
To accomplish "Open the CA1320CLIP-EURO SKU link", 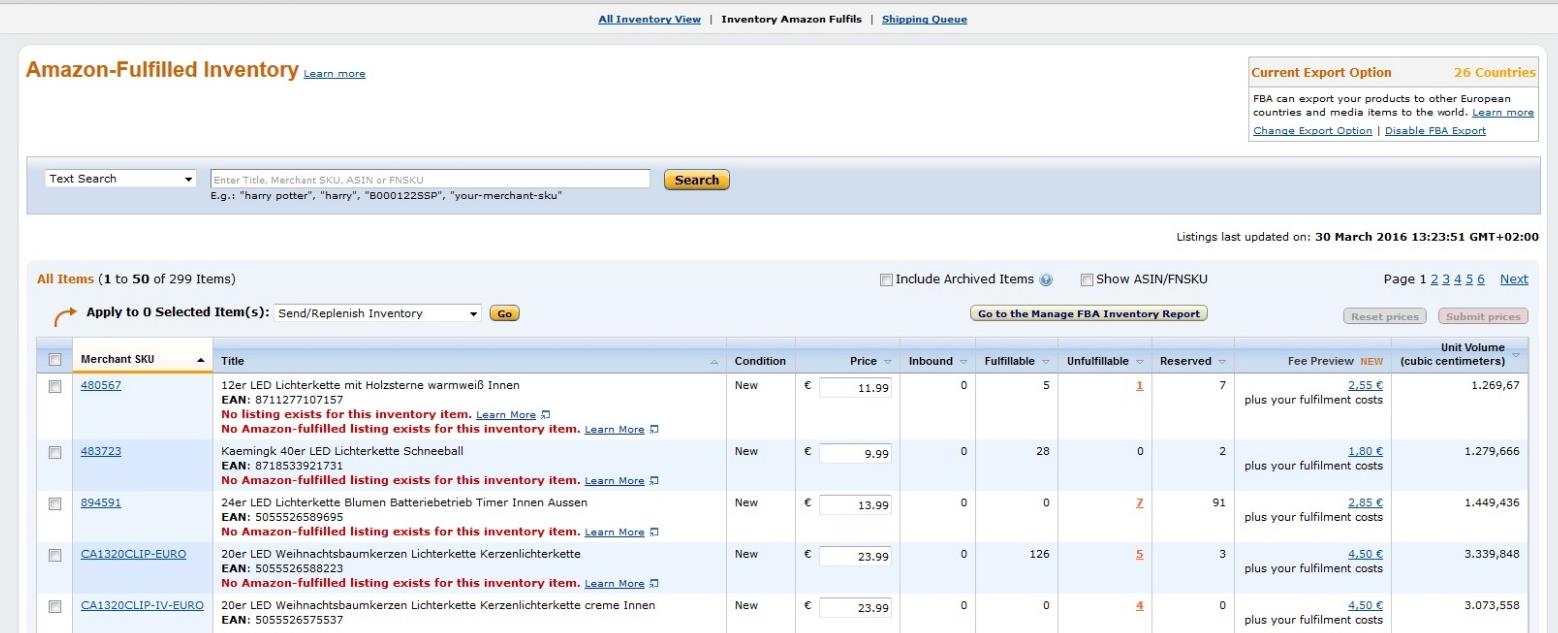I will (x=133, y=554).
